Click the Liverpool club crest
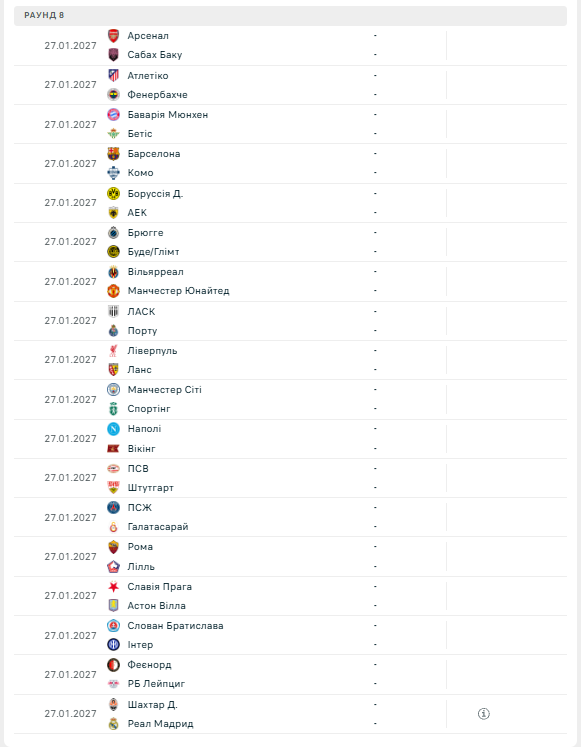This screenshot has width=581, height=747. (x=113, y=351)
